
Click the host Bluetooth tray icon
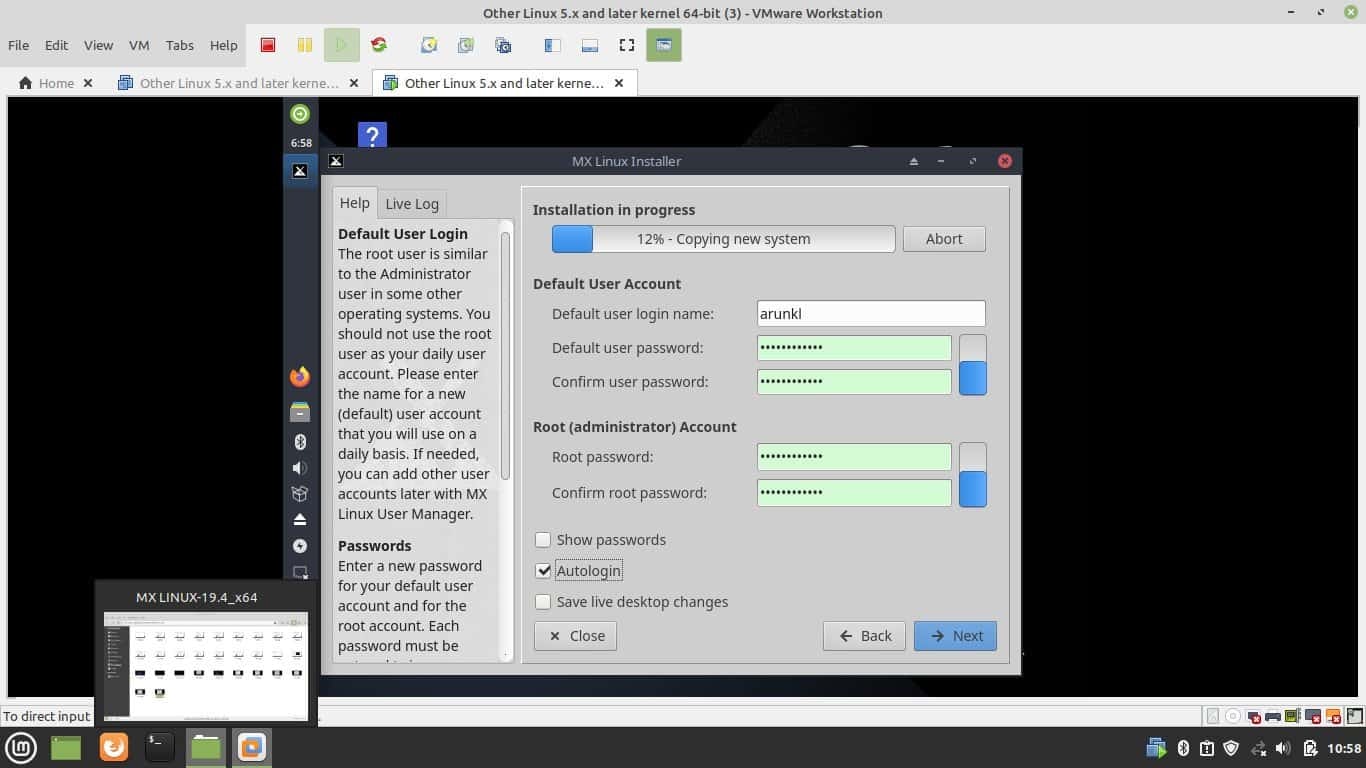[1183, 748]
